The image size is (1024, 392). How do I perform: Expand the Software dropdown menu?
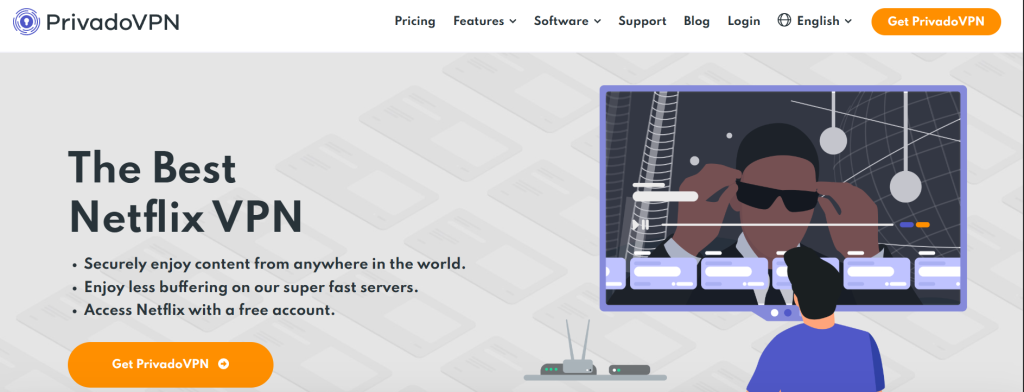point(567,21)
